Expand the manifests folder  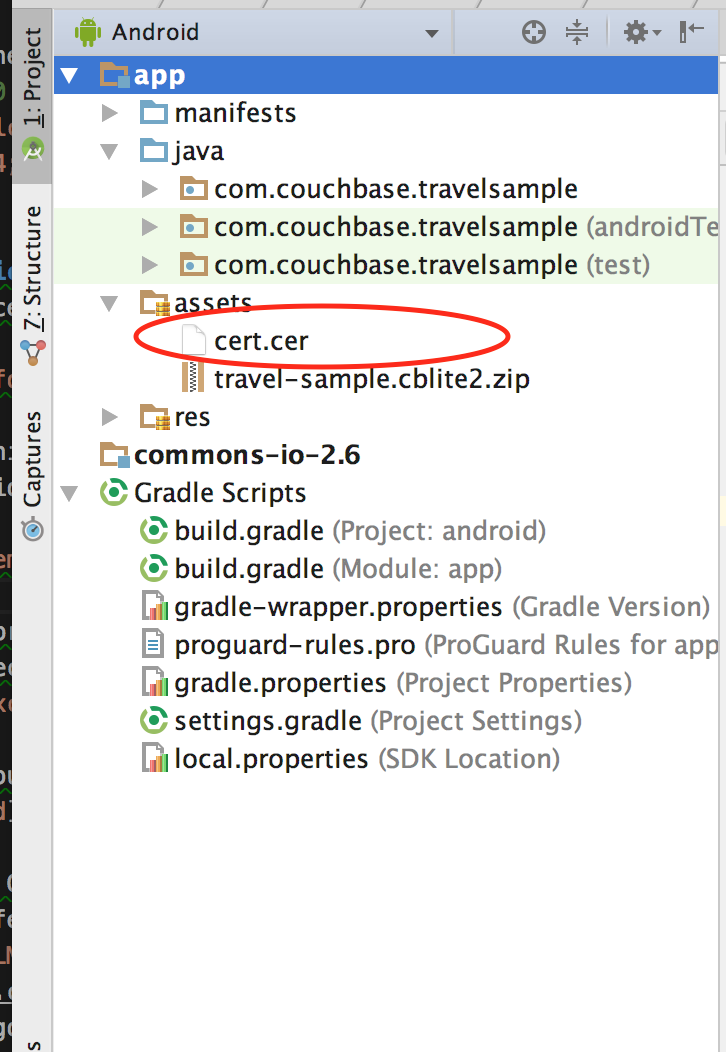(109, 113)
